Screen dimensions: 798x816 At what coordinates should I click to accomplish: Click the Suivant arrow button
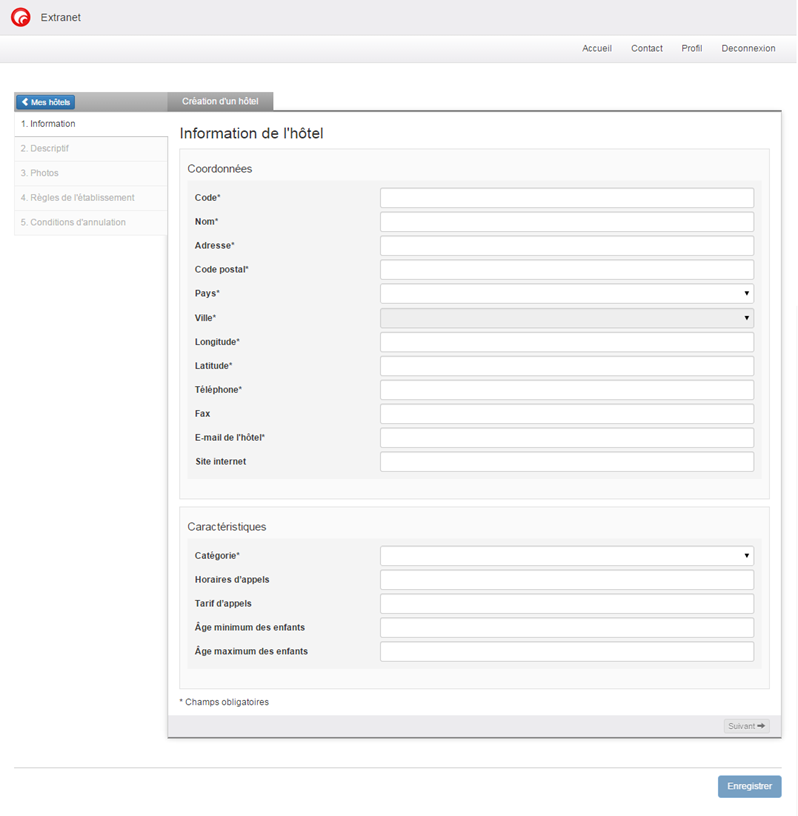click(x=746, y=726)
